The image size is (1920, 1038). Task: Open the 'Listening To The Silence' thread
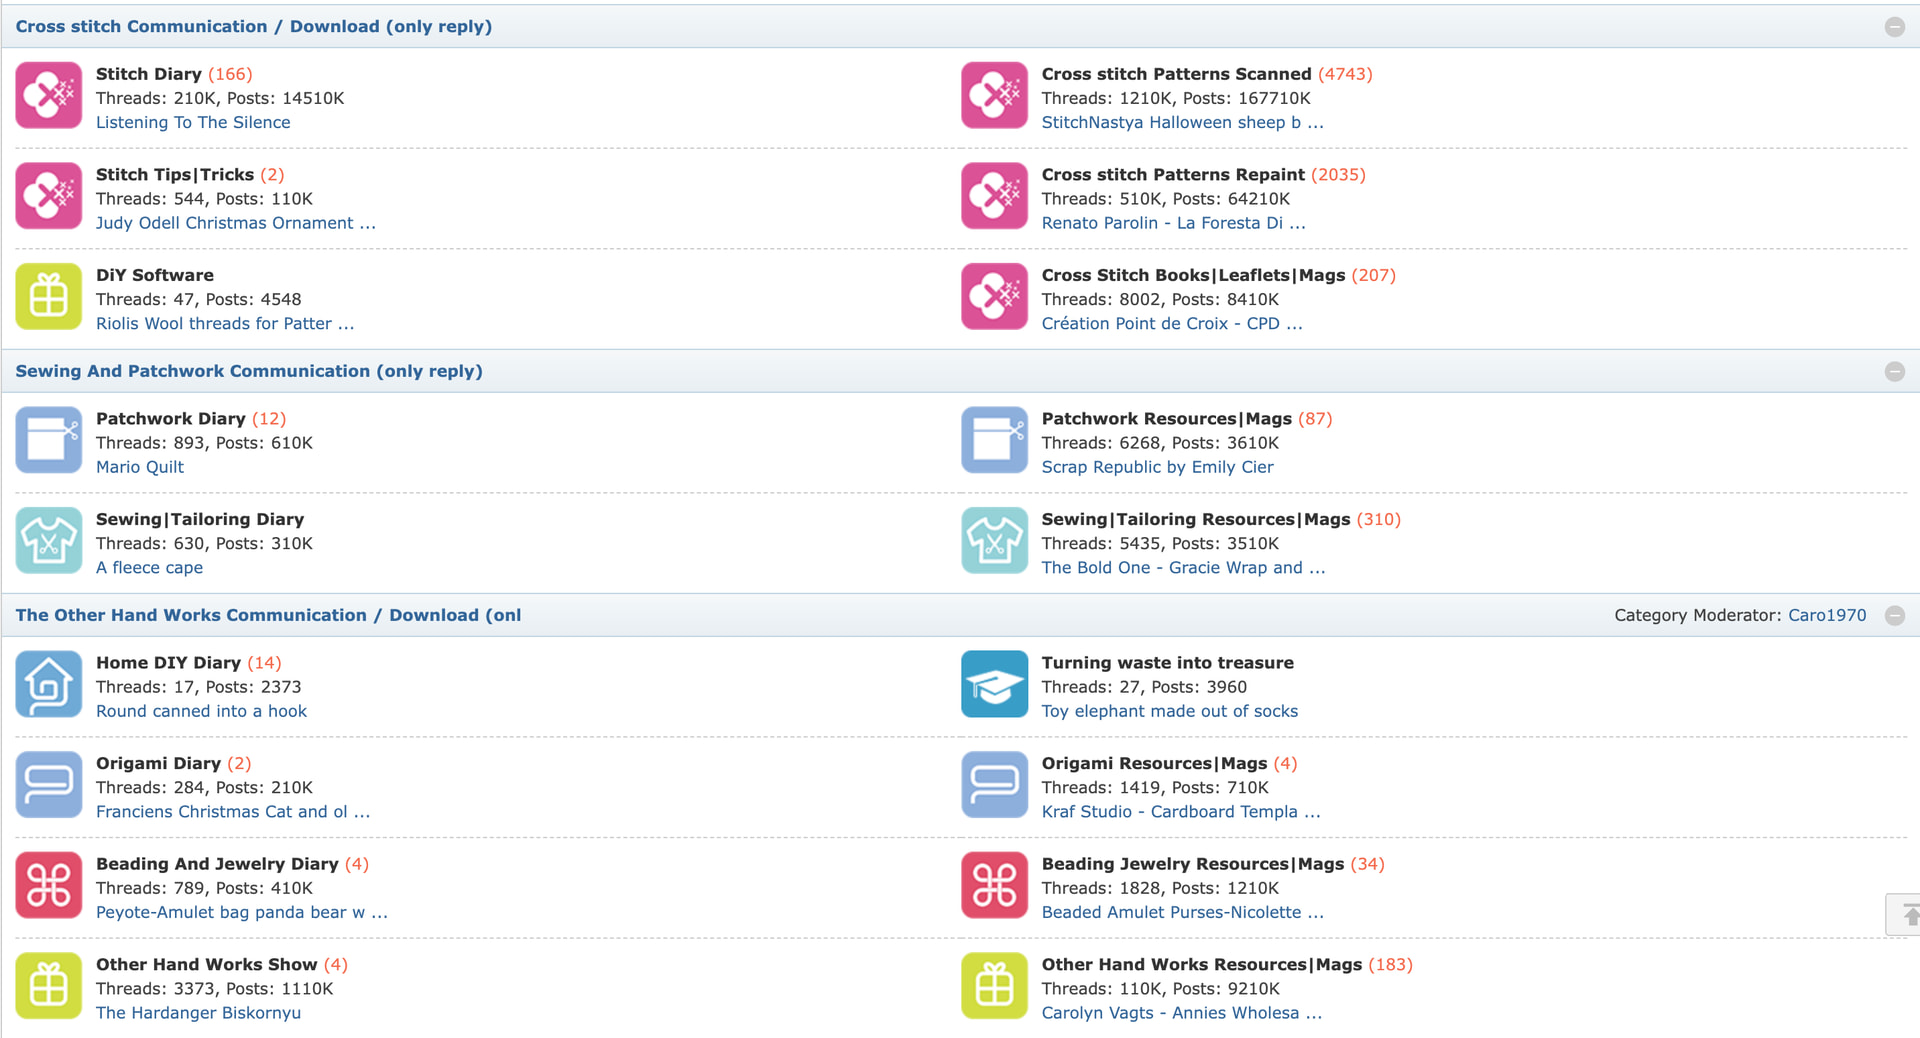(193, 123)
